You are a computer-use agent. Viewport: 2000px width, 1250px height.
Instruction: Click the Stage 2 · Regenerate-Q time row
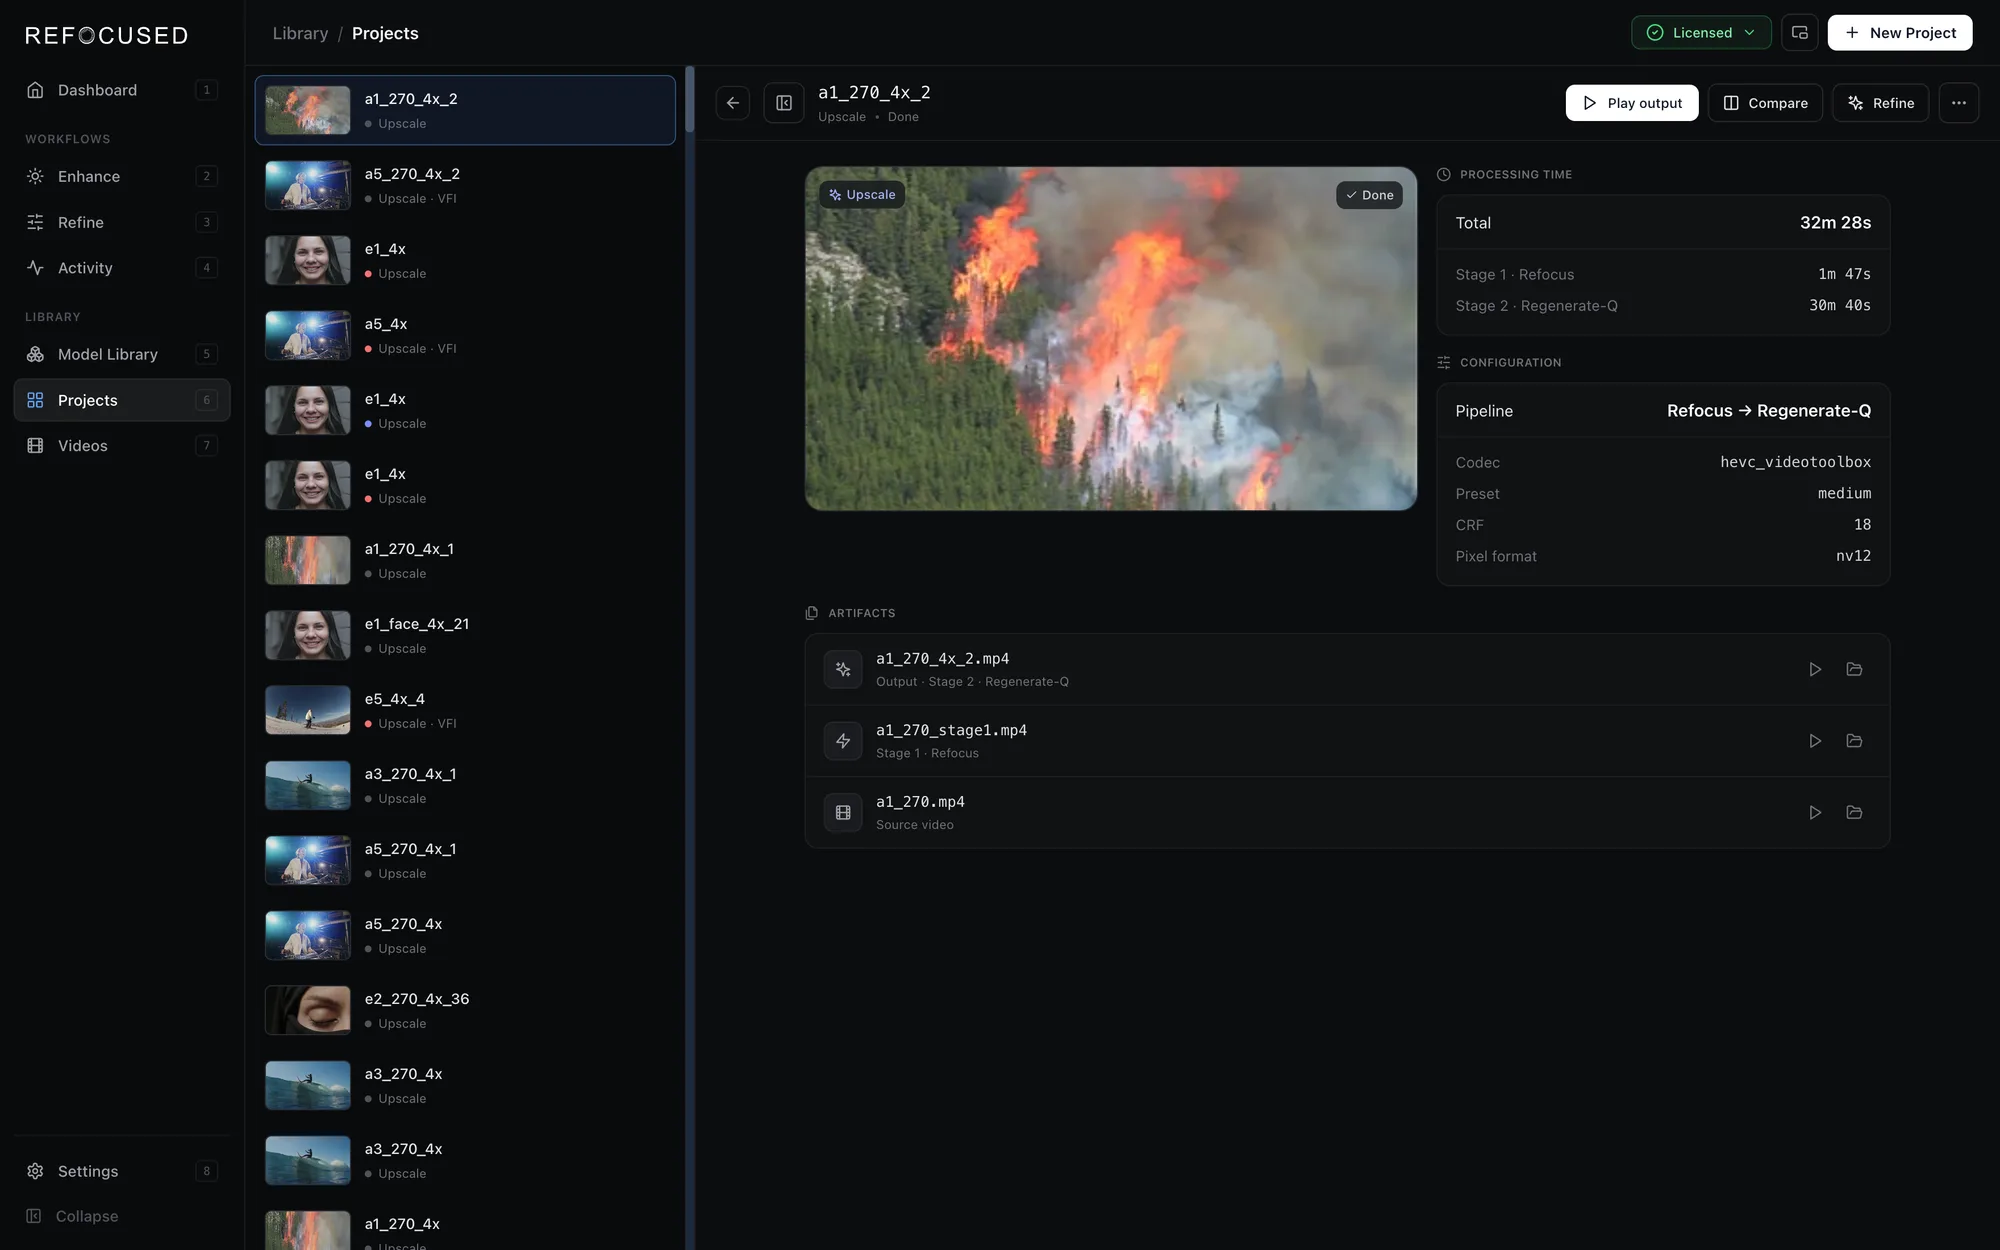point(1663,305)
